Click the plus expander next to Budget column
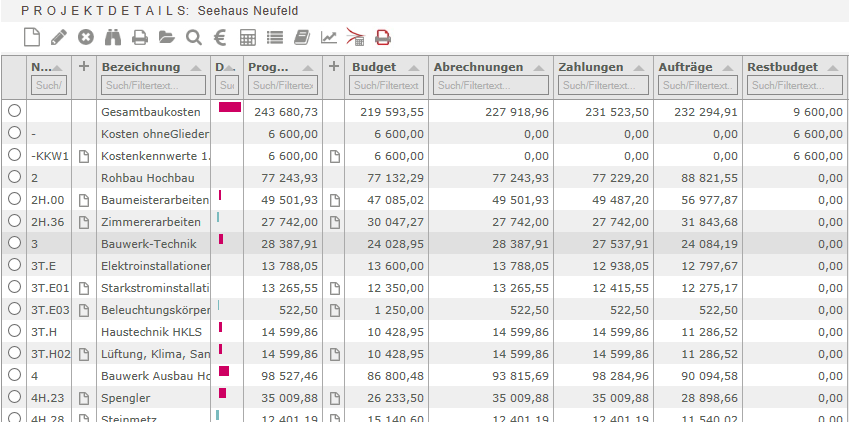Screen dimensions: 849x422 (x=334, y=66)
